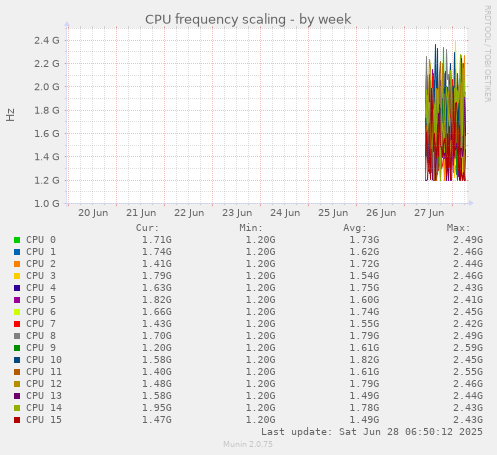497x455 pixels.
Task: Click the chart title 'CPU frequency scaling - by week'
Action: click(x=248, y=19)
